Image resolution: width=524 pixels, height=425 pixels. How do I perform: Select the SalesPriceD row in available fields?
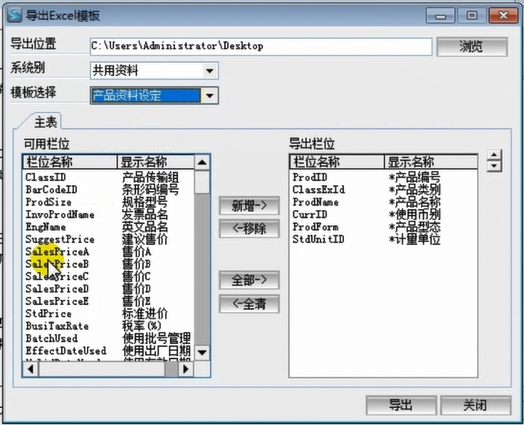[x=109, y=289]
